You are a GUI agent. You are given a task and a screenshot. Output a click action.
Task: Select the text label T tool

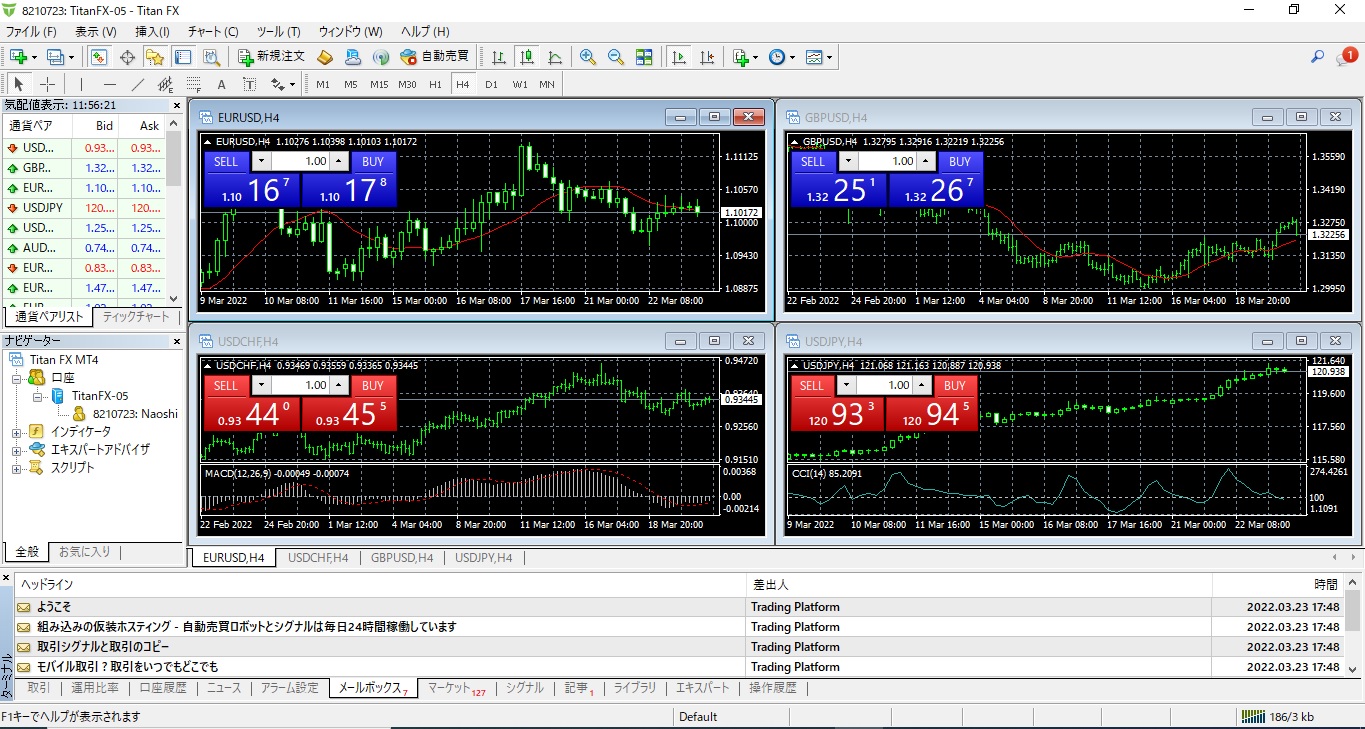[250, 84]
